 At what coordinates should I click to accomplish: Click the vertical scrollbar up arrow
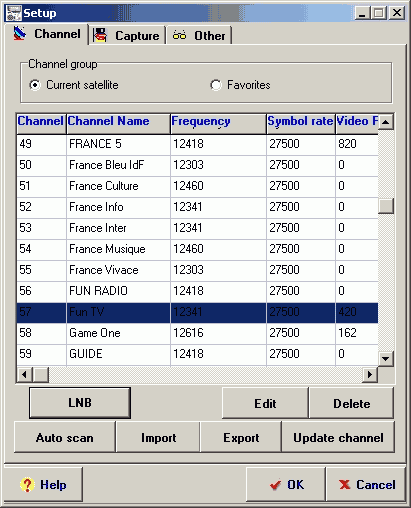click(x=386, y=122)
